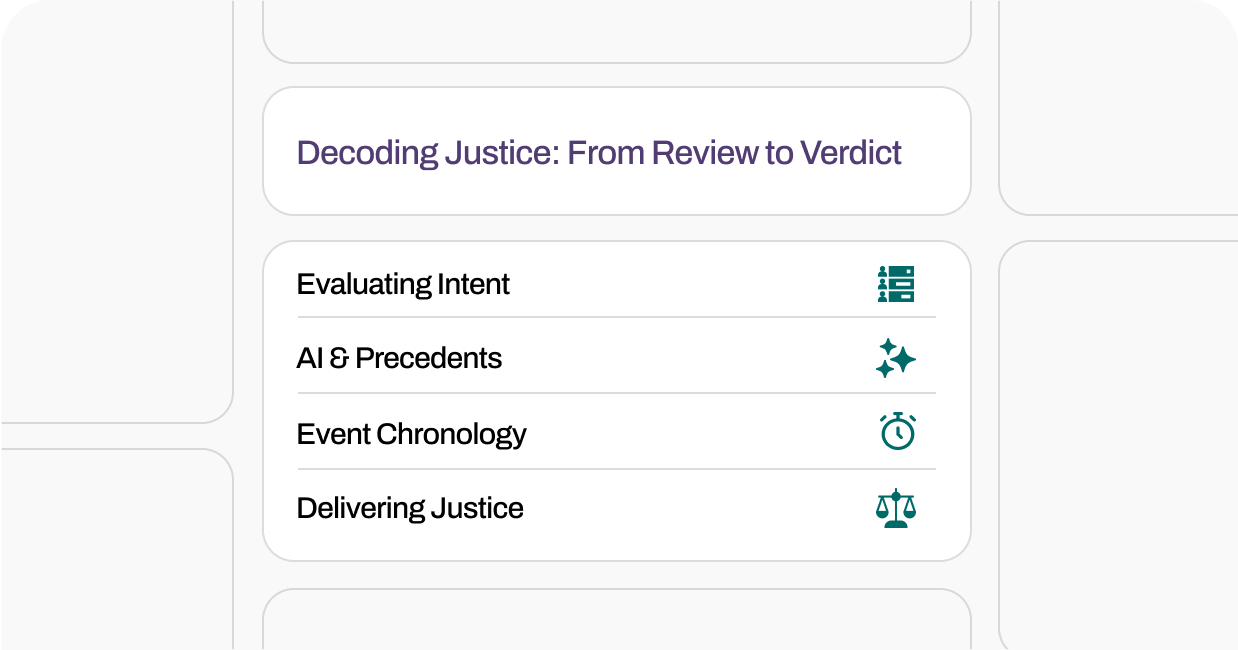Click the empty lower-right placeholder card
The width and height of the screenshot is (1238, 650).
pos(1118,445)
